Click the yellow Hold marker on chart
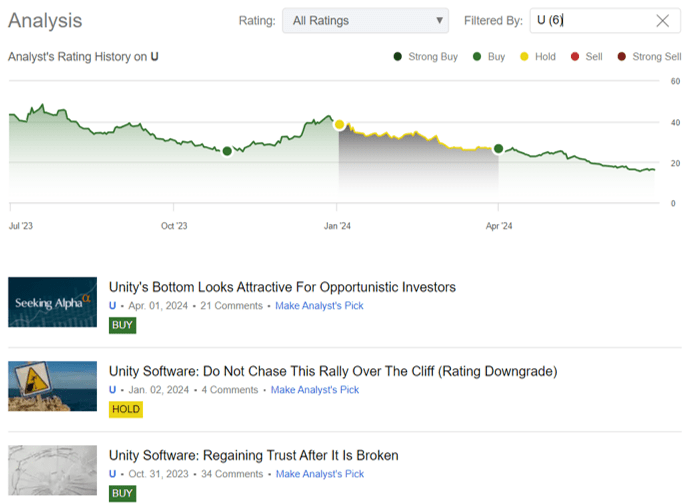 click(339, 124)
